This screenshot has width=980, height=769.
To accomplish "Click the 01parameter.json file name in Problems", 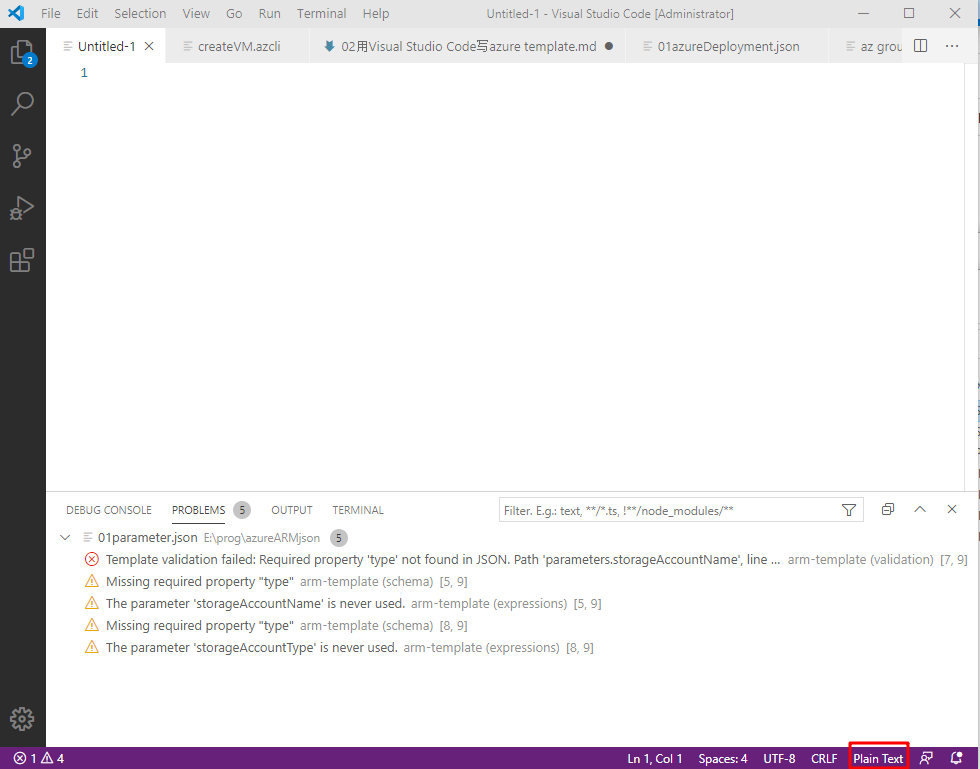I will [x=148, y=538].
